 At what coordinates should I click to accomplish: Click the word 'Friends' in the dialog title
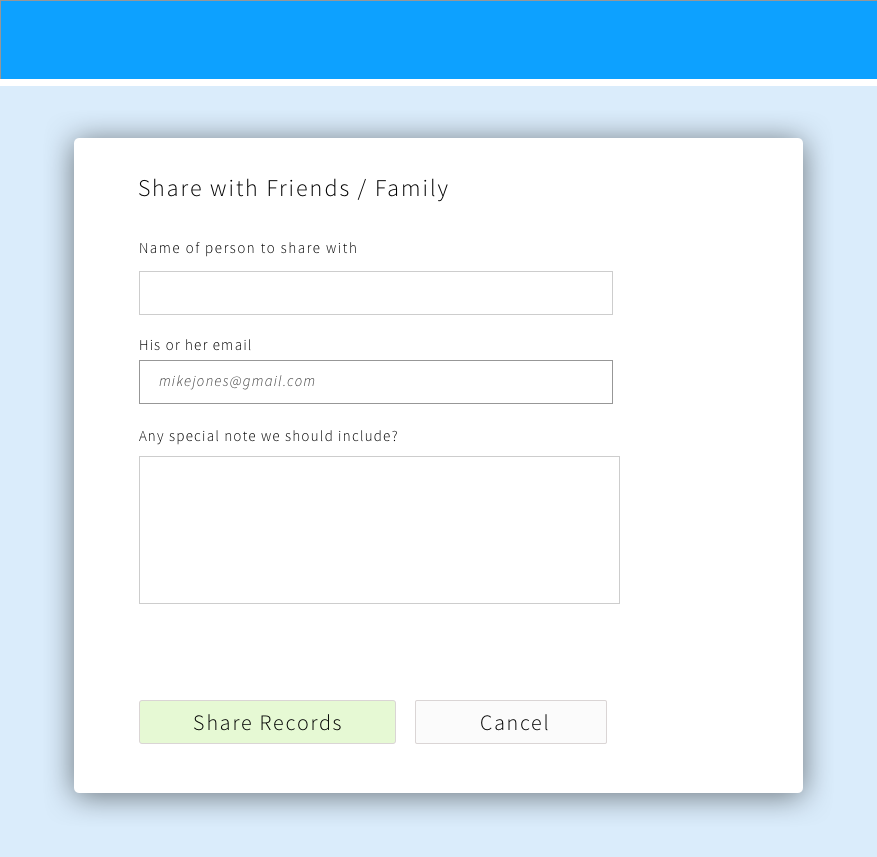pos(308,189)
